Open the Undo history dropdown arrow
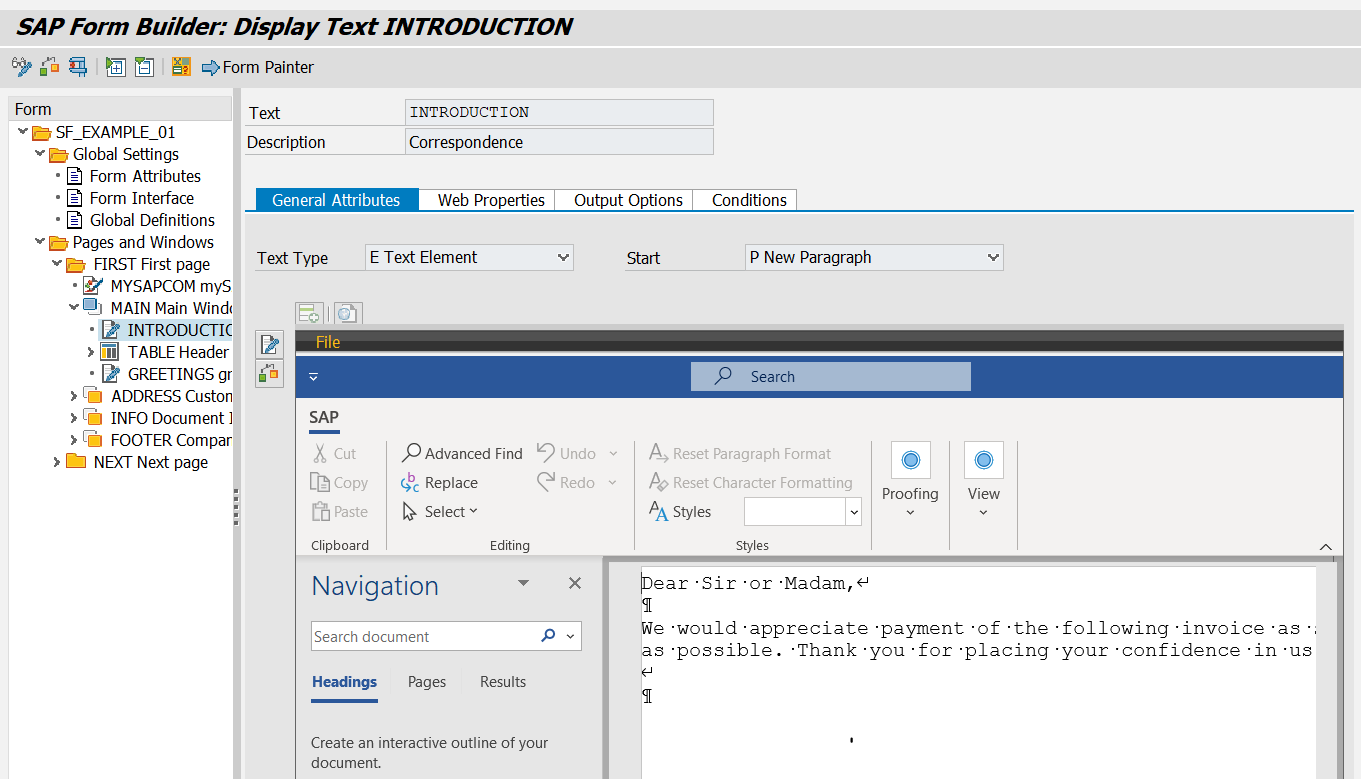 [x=614, y=453]
